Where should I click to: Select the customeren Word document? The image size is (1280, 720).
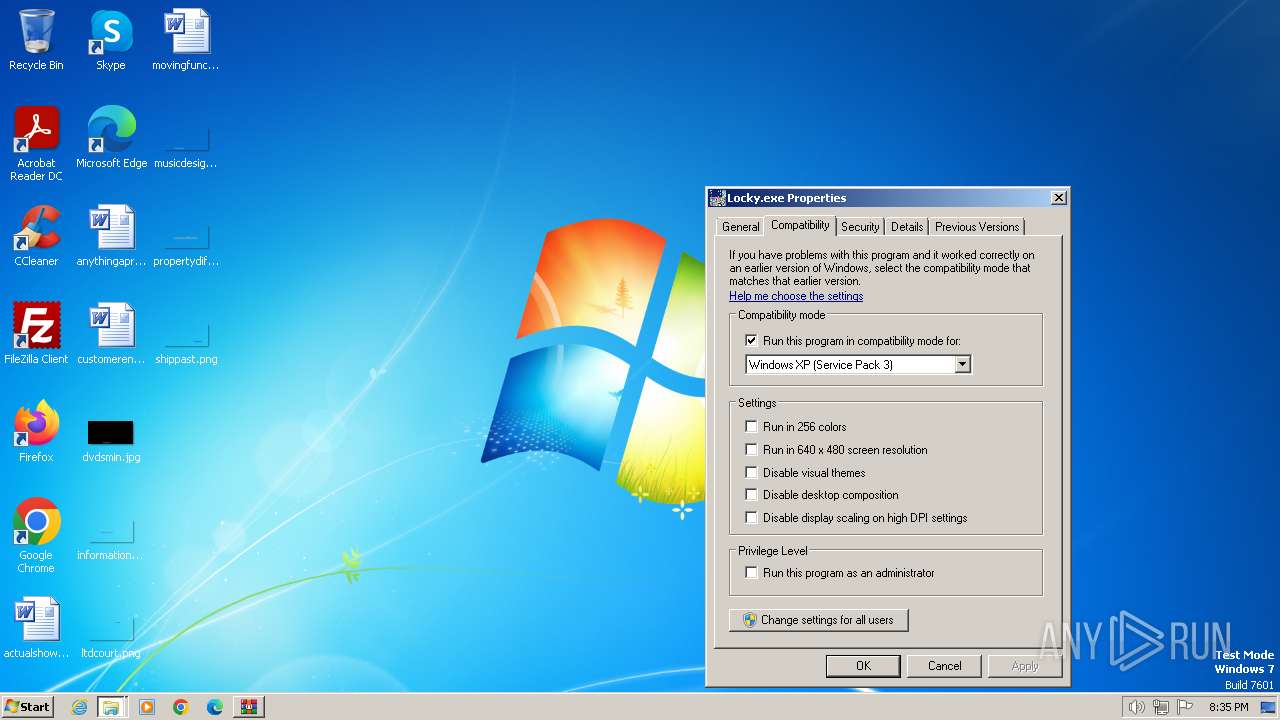(x=111, y=334)
